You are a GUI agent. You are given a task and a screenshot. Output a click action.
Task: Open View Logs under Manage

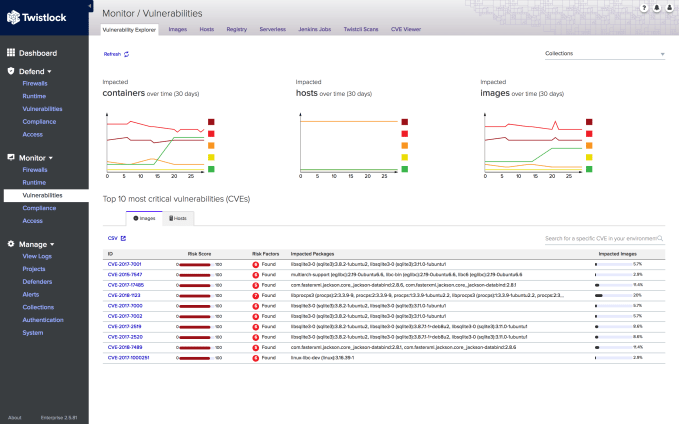37,257
